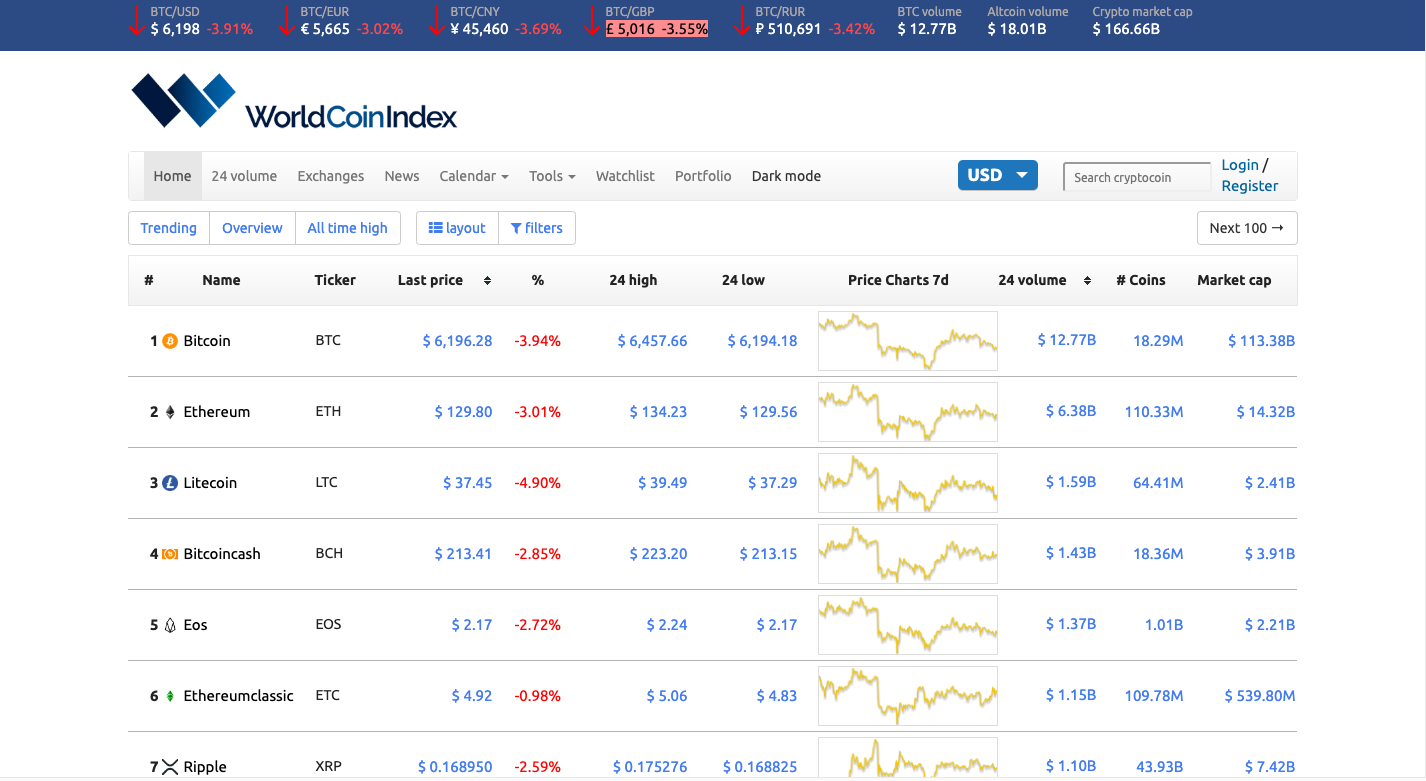Image resolution: width=1426 pixels, height=781 pixels.
Task: Sort by Last price column arrows
Action: point(487,281)
